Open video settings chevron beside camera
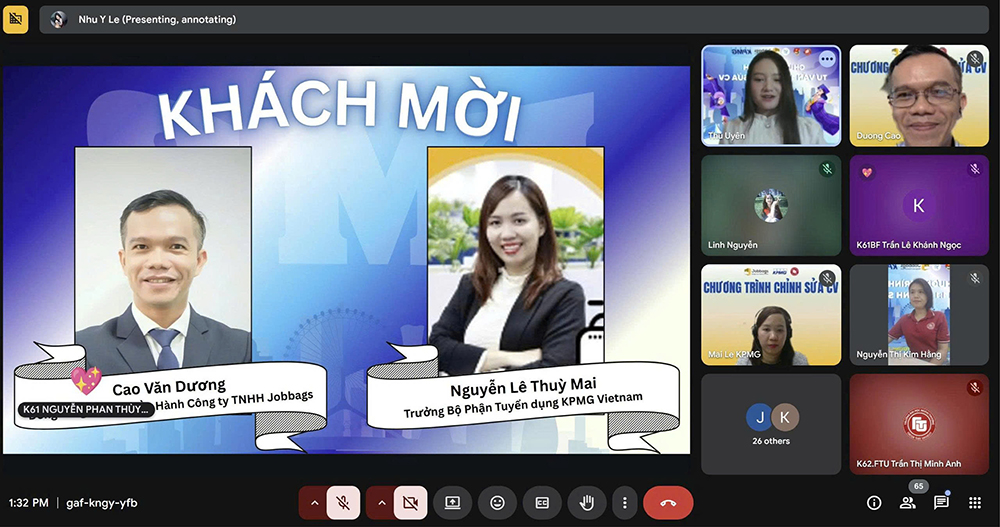This screenshot has width=1000, height=527. [x=381, y=503]
